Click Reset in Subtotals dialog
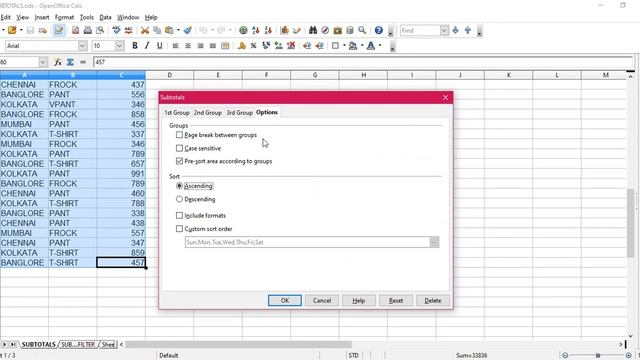This screenshot has height=360, width=640. [x=396, y=300]
